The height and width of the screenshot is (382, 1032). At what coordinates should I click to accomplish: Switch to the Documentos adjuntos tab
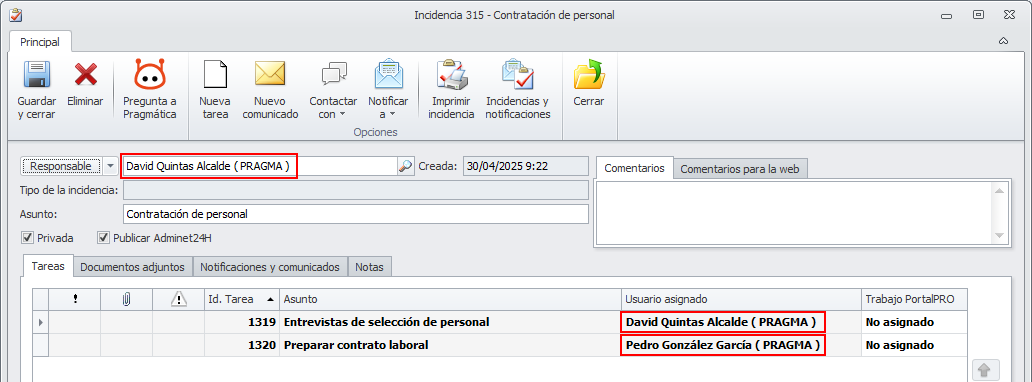[134, 267]
